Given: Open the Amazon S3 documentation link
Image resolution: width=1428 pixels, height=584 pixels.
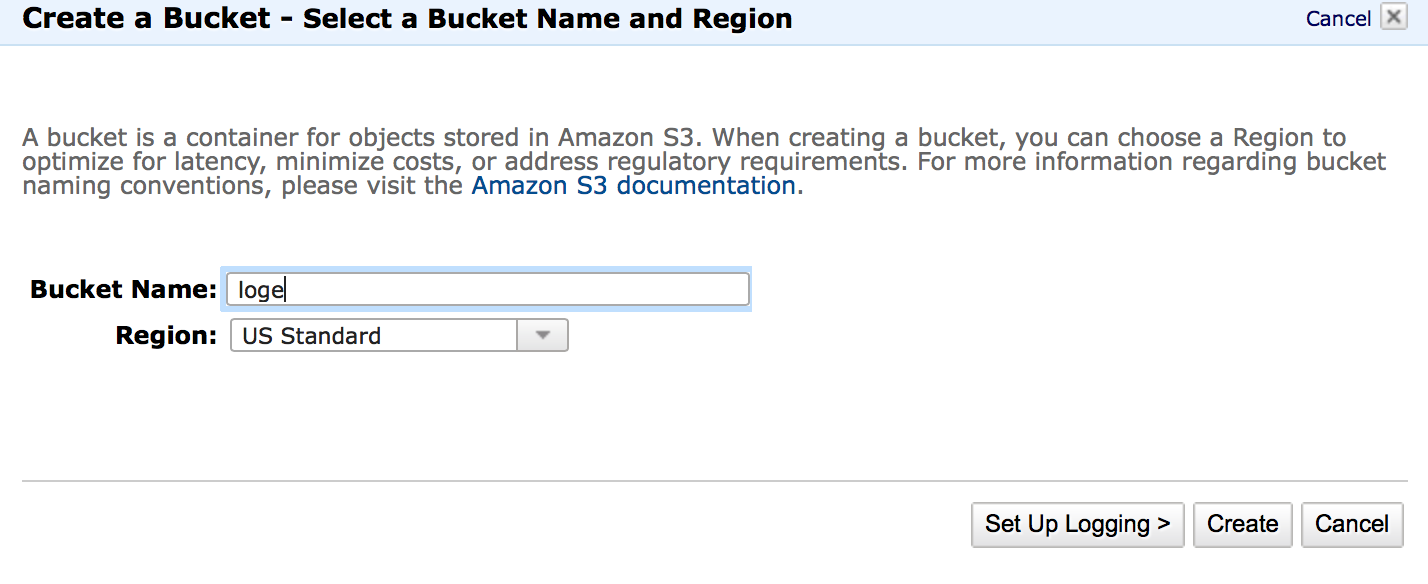Looking at the screenshot, I should click(x=633, y=186).
